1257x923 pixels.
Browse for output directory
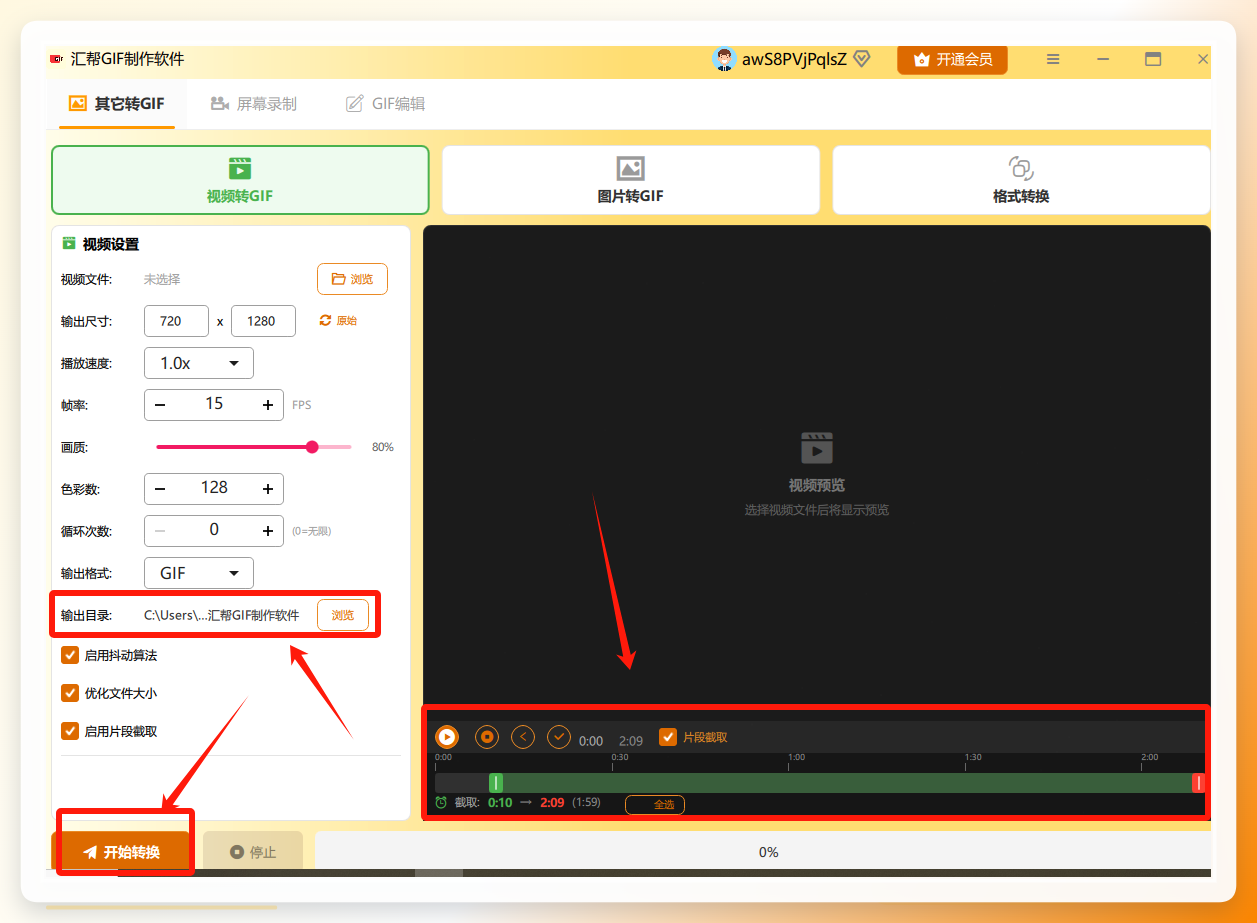(x=343, y=615)
